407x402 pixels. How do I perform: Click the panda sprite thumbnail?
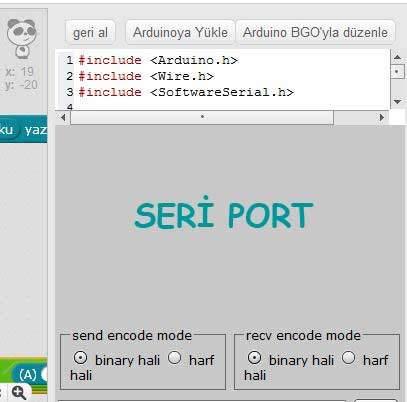pyautogui.click(x=22, y=38)
